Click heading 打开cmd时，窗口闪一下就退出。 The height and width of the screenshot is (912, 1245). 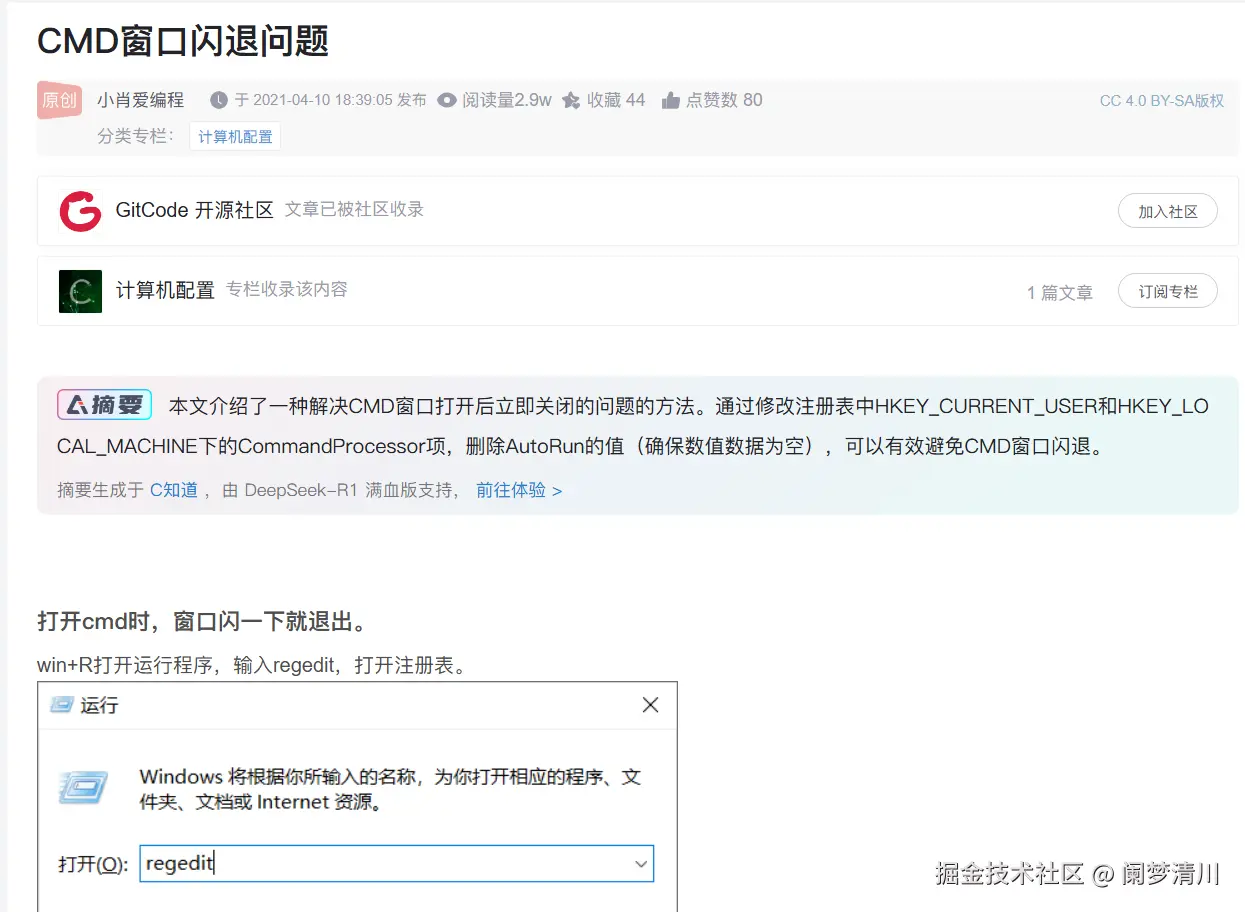[x=205, y=621]
